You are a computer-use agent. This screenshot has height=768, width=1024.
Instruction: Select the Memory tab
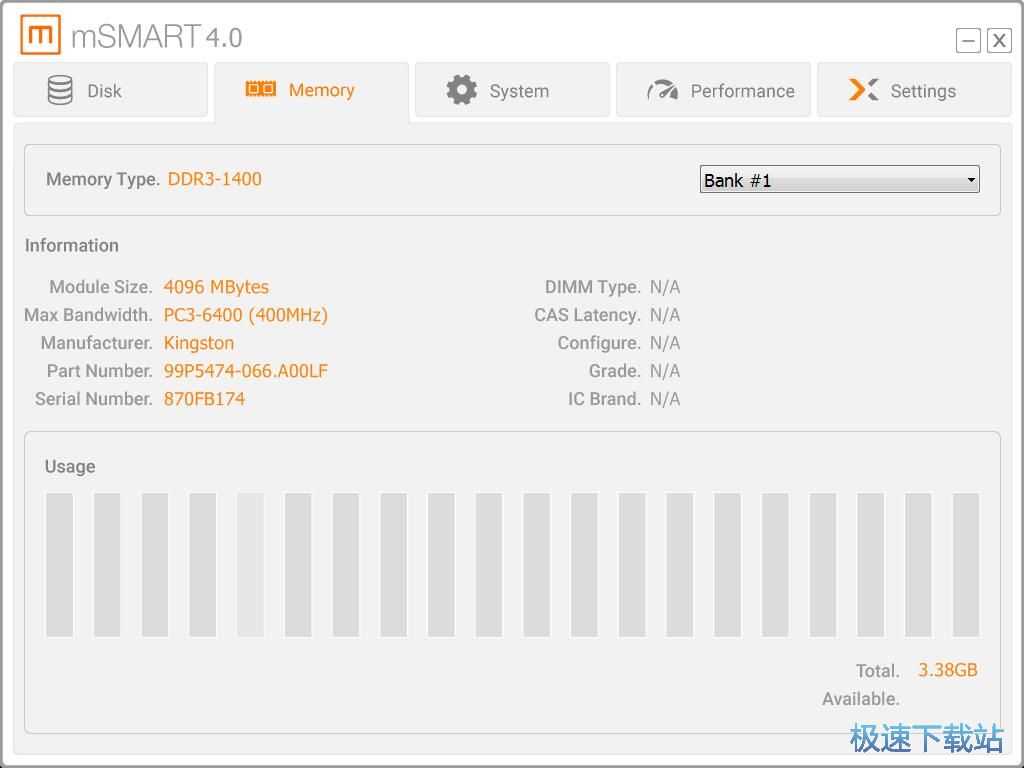310,90
